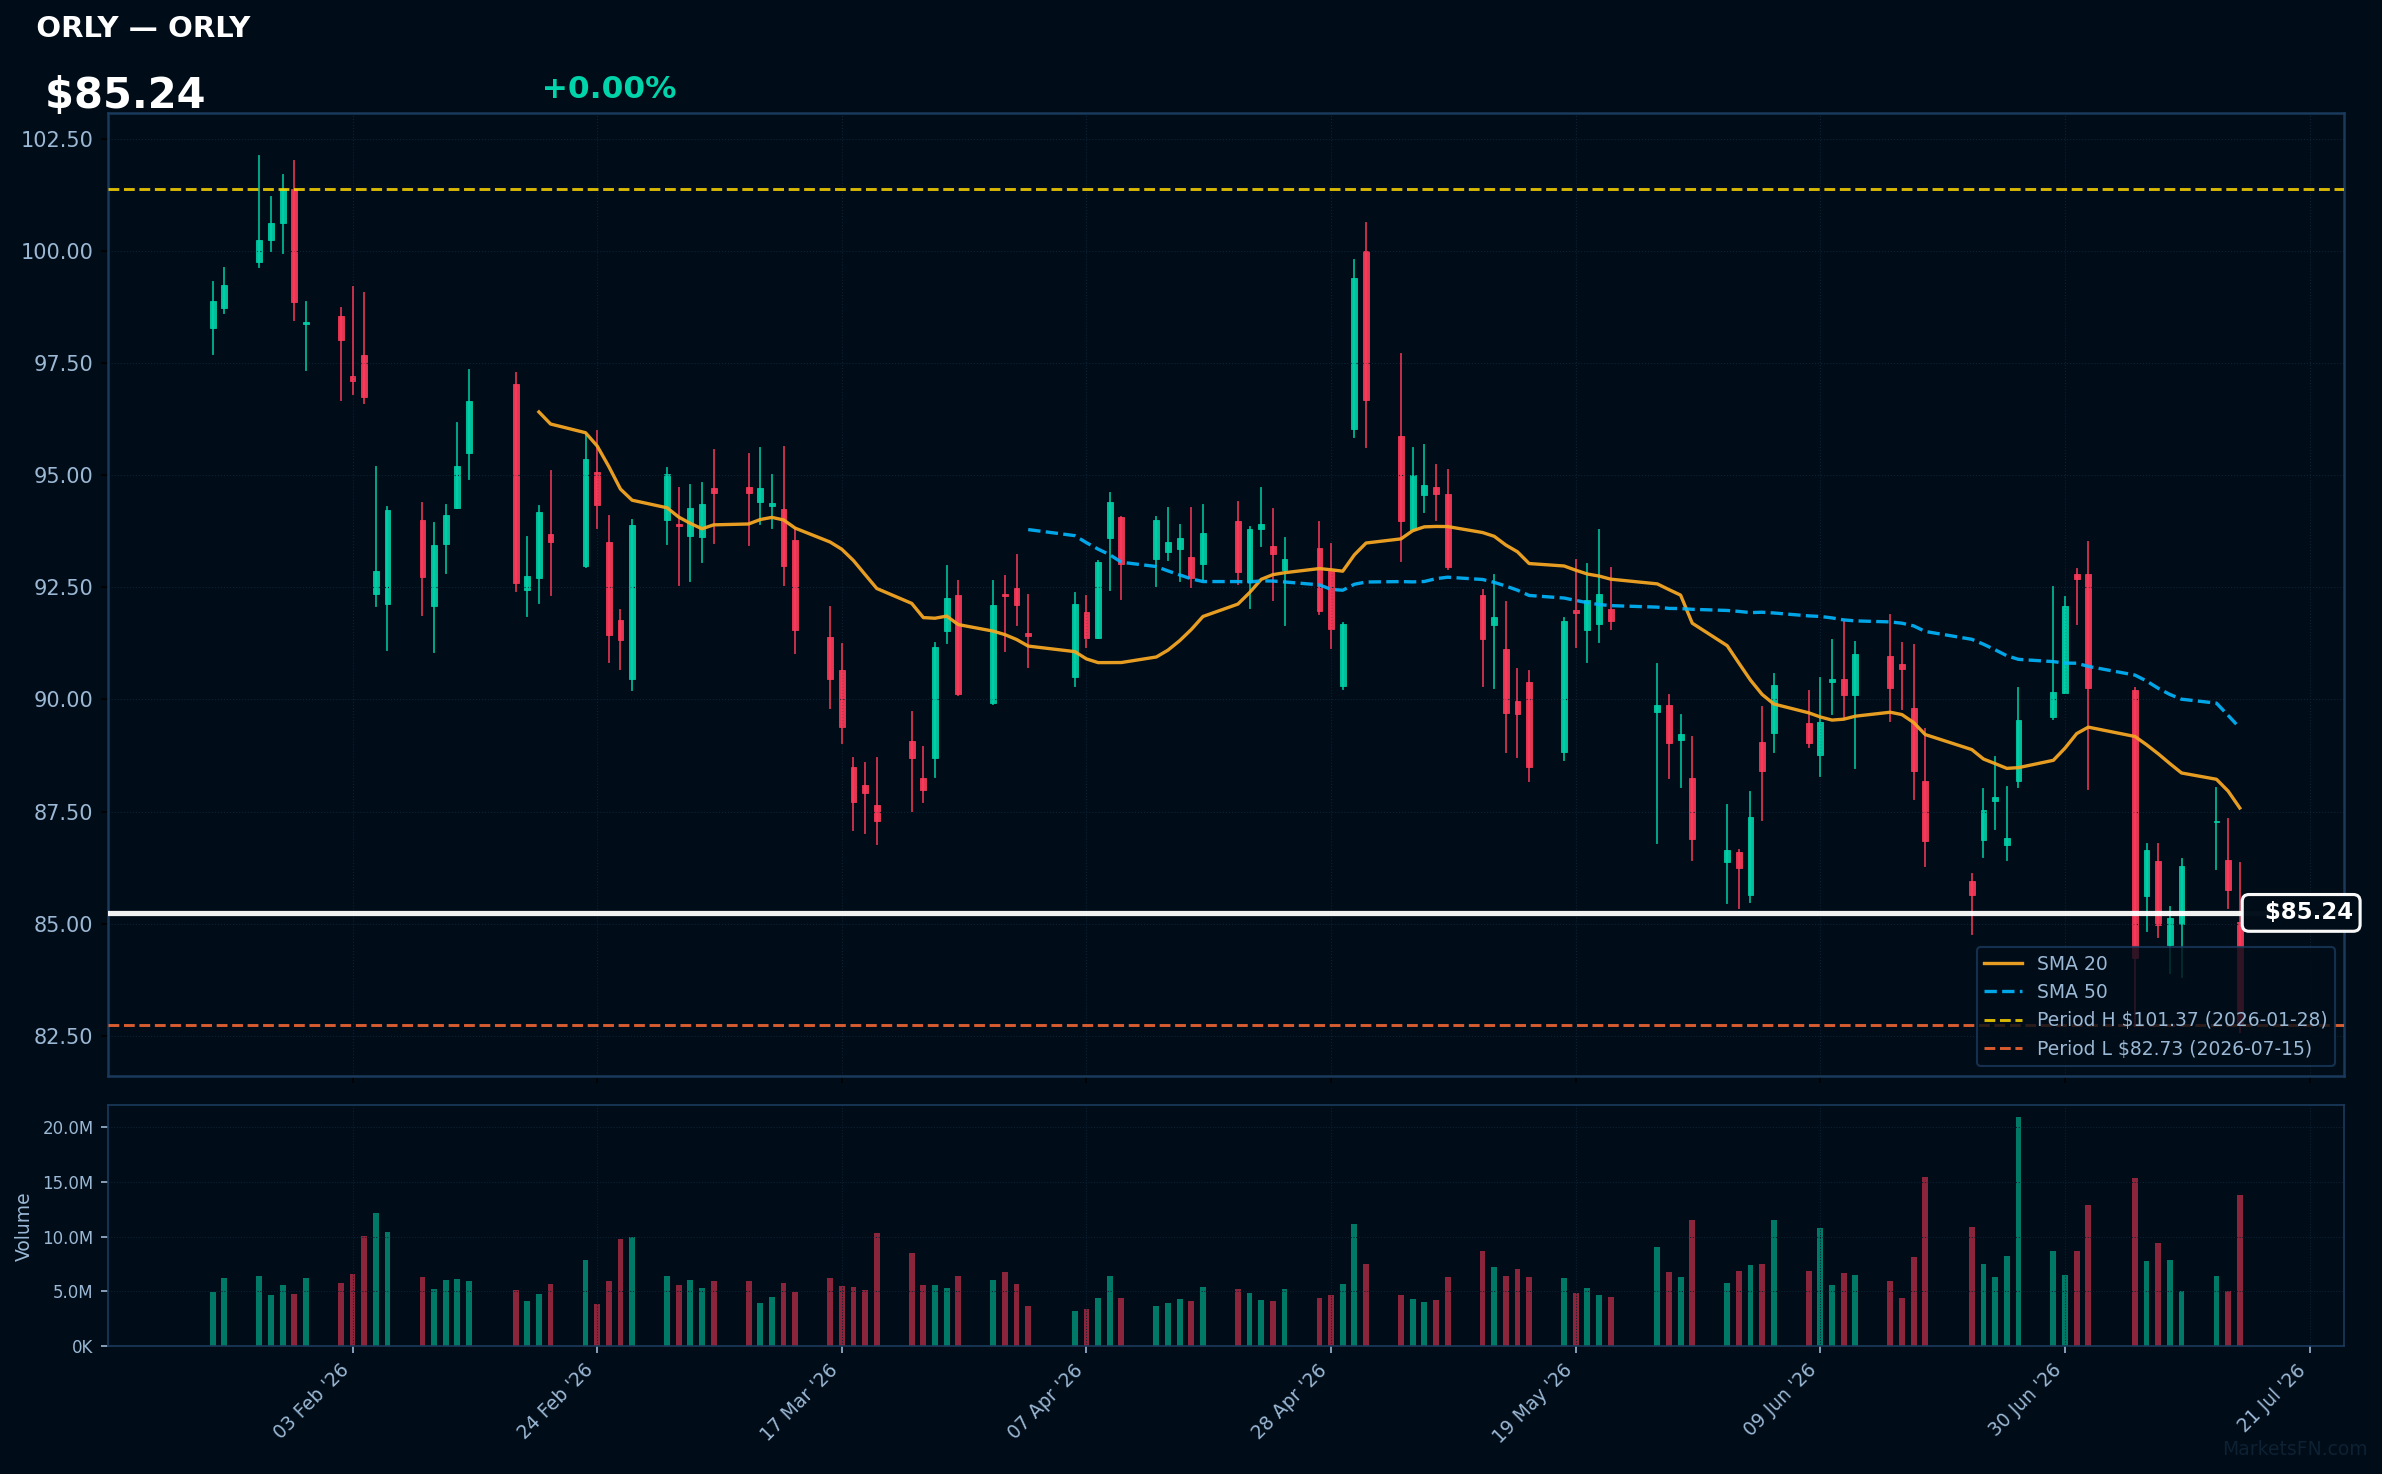This screenshot has height=1474, width=2382.
Task: Click the yellow dashed Period High line
Action: coord(1226,189)
